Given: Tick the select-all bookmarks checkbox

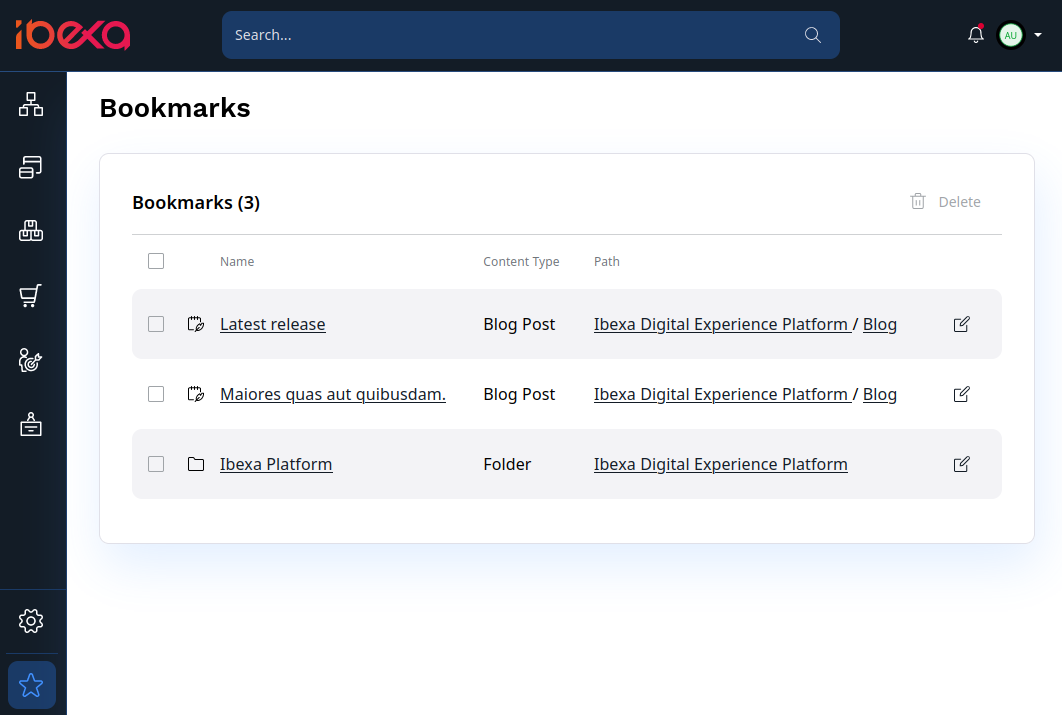Looking at the screenshot, I should pos(156,261).
